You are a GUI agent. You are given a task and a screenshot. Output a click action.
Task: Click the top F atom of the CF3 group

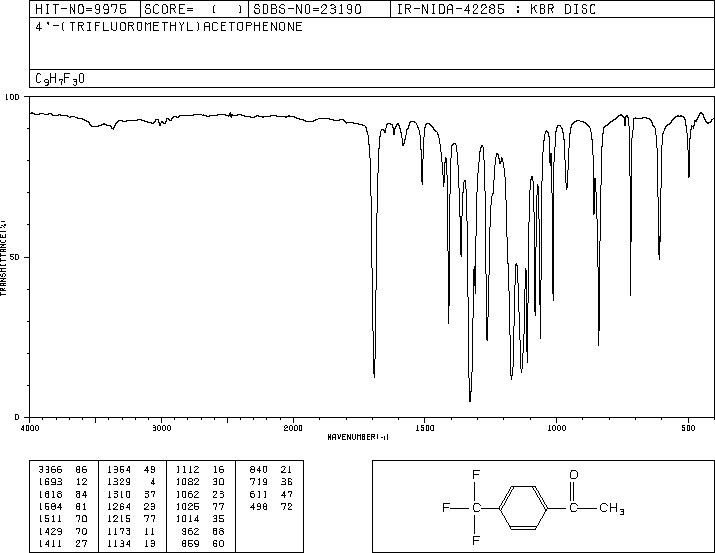[x=476, y=475]
